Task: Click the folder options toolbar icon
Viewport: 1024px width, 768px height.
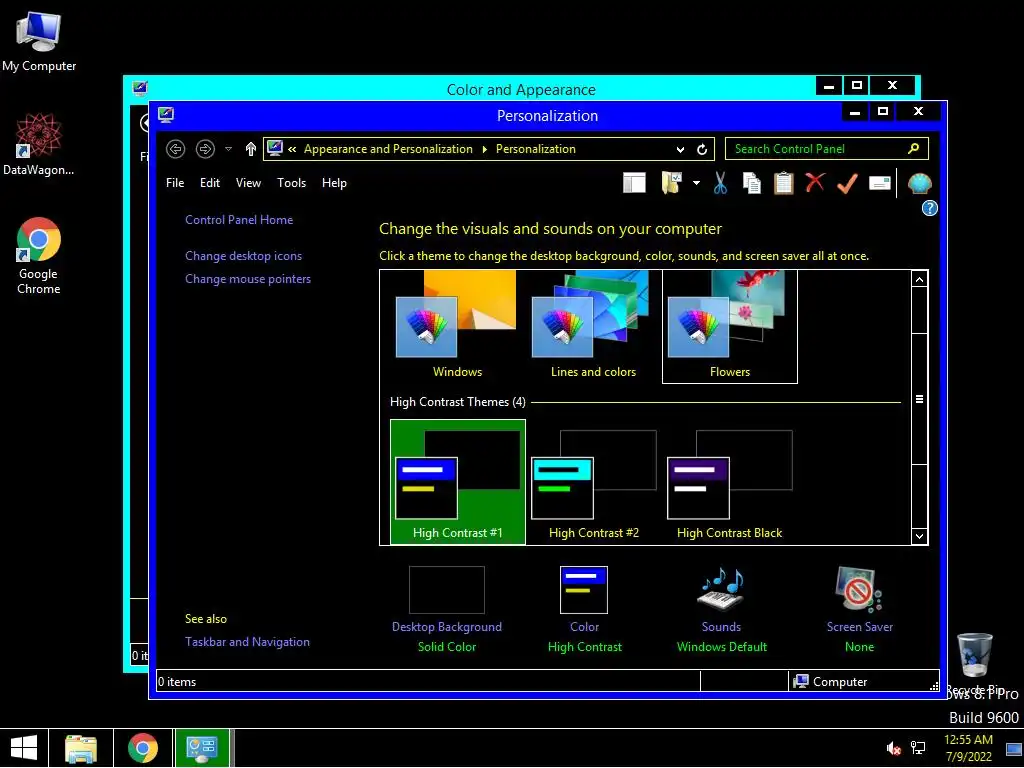Action: click(672, 183)
